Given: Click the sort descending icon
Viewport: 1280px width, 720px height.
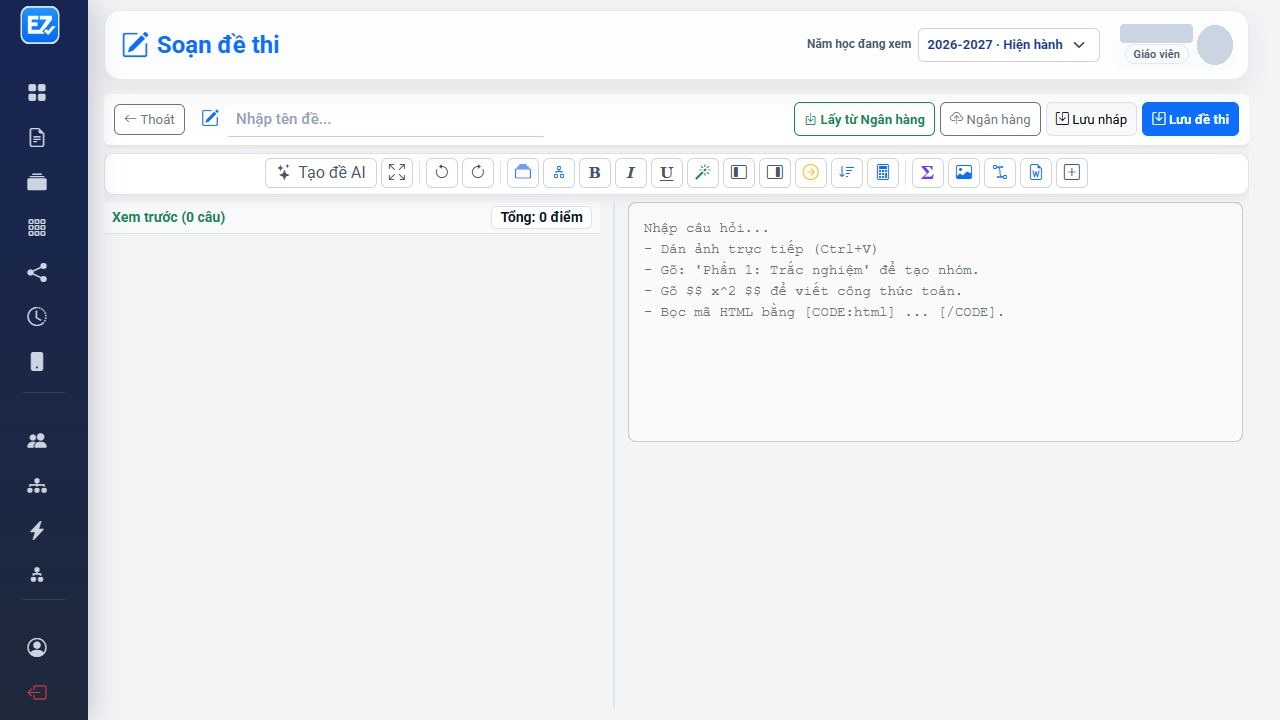Looking at the screenshot, I should click(847, 172).
